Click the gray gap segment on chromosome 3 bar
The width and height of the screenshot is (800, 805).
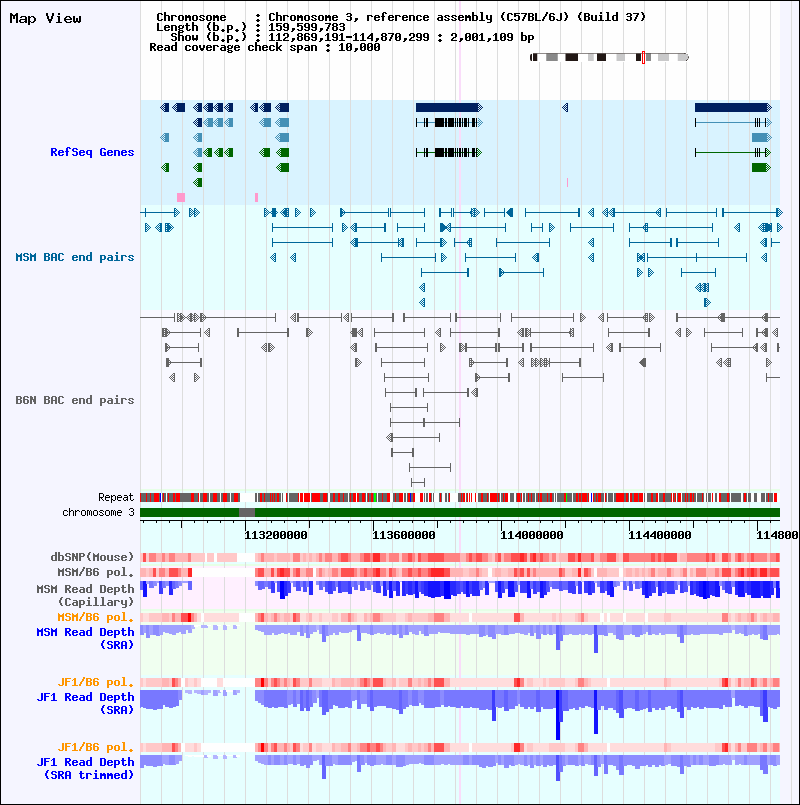coord(247,512)
